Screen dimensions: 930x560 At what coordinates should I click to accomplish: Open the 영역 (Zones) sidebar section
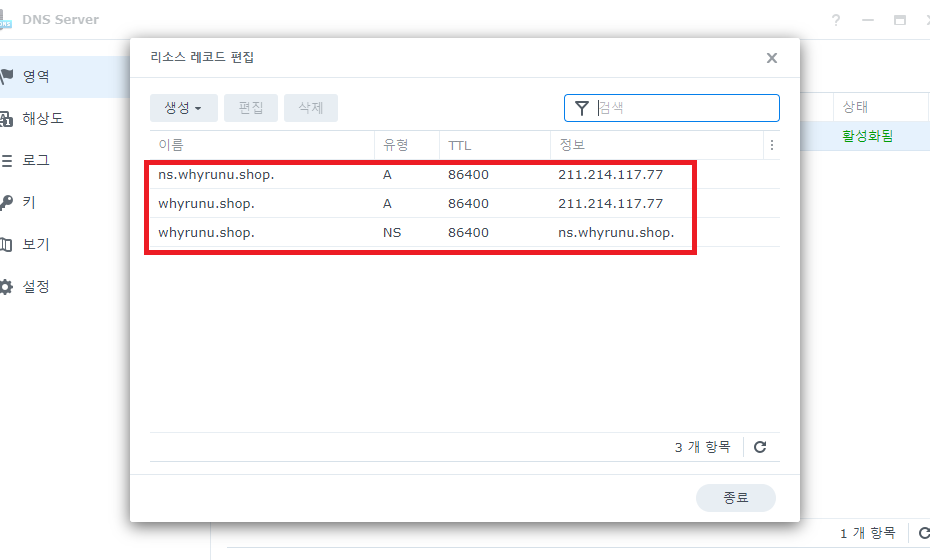coord(65,77)
